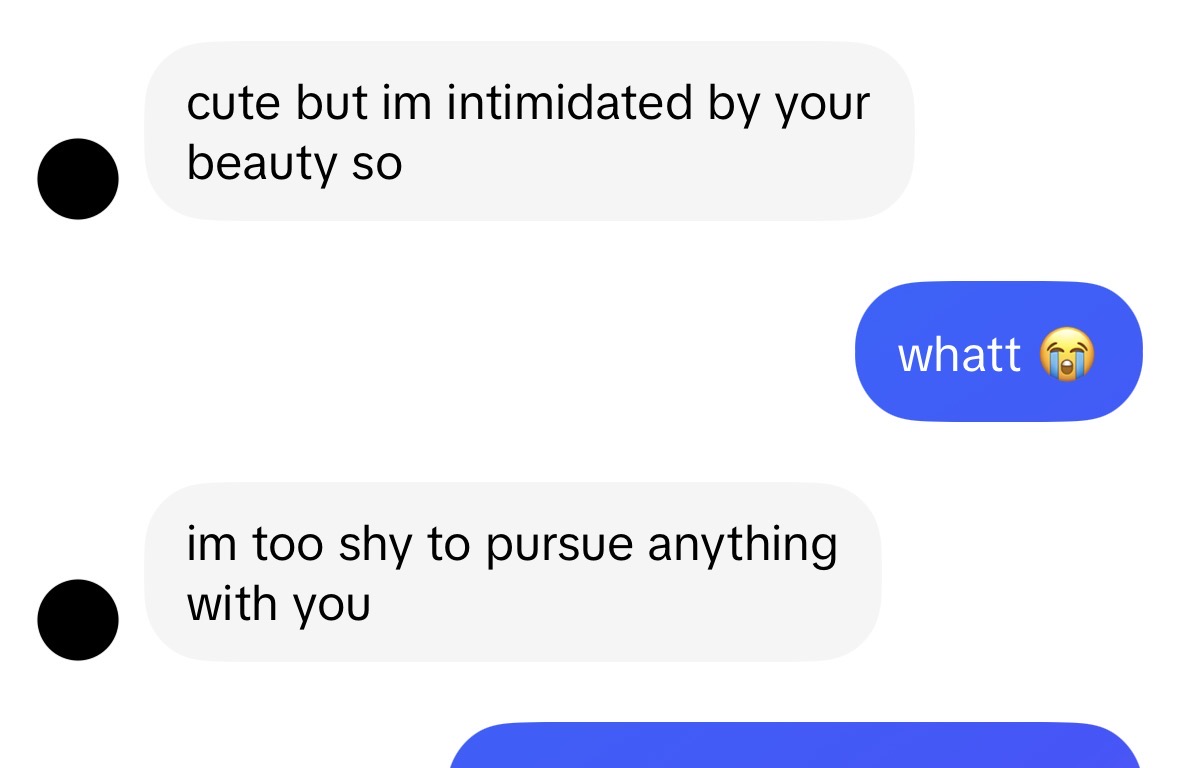The height and width of the screenshot is (768, 1179).
Task: Open sender avatar beside 'with you' message
Action: pos(78,620)
